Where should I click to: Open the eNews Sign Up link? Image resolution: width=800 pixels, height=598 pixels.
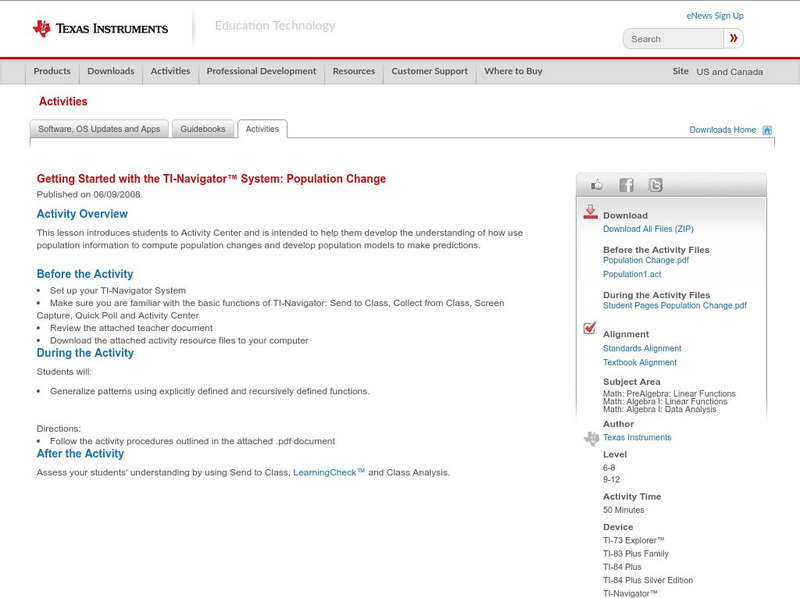coord(715,16)
